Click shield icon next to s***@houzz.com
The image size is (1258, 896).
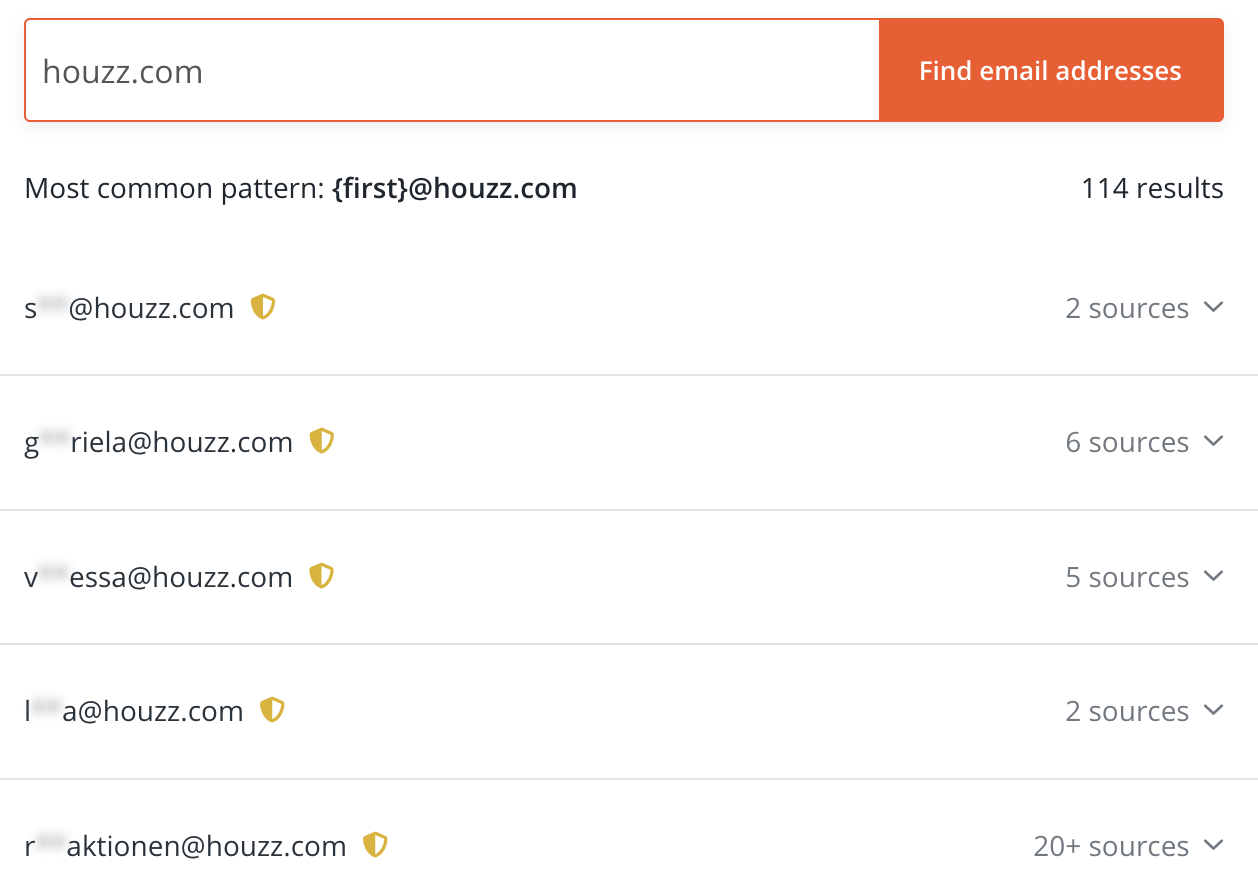(263, 307)
